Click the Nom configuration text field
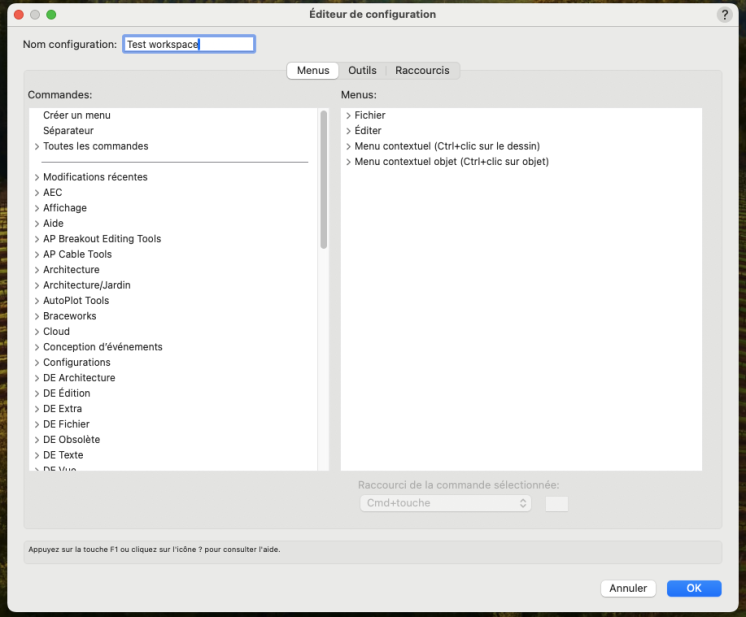 (188, 44)
